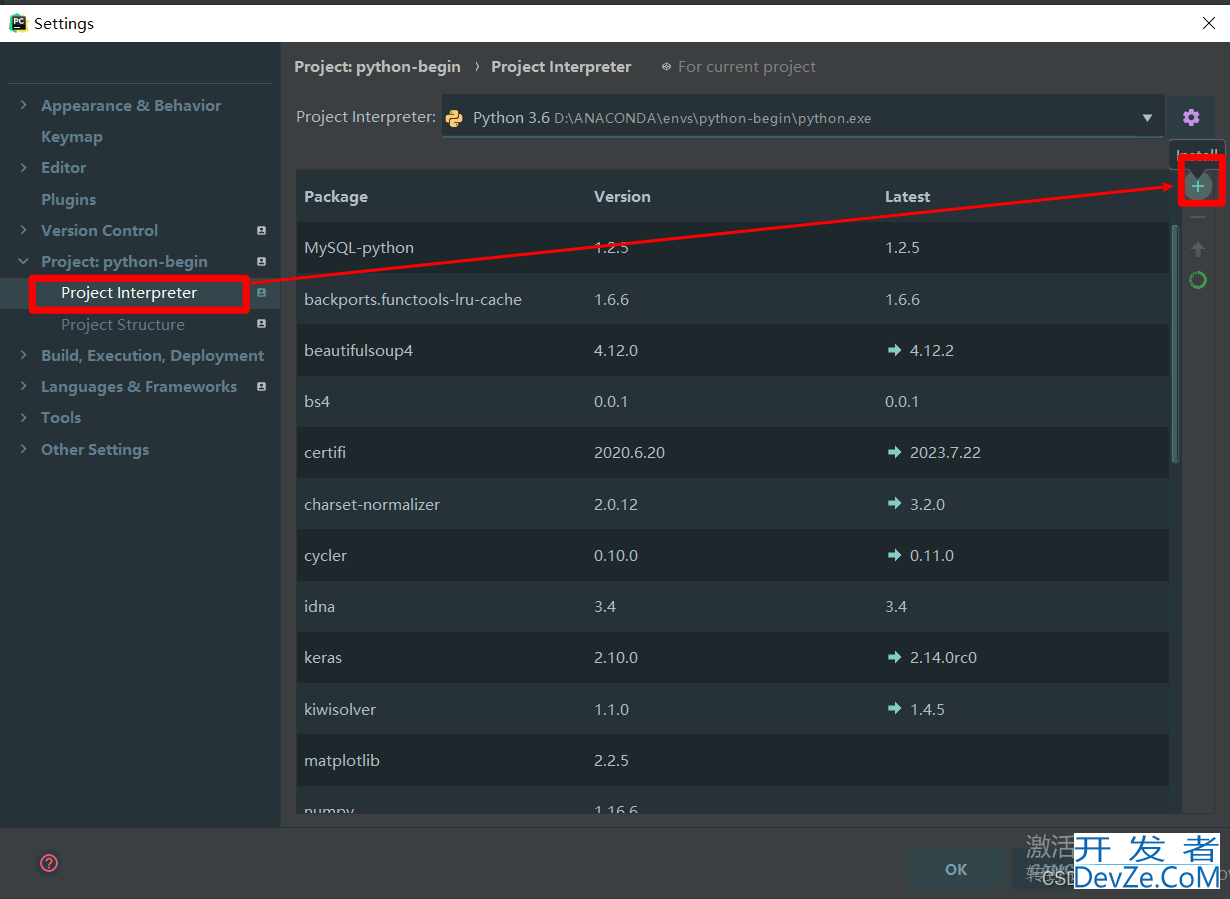Expand the Editor settings section
Viewport: 1230px width, 899px height.
23,167
